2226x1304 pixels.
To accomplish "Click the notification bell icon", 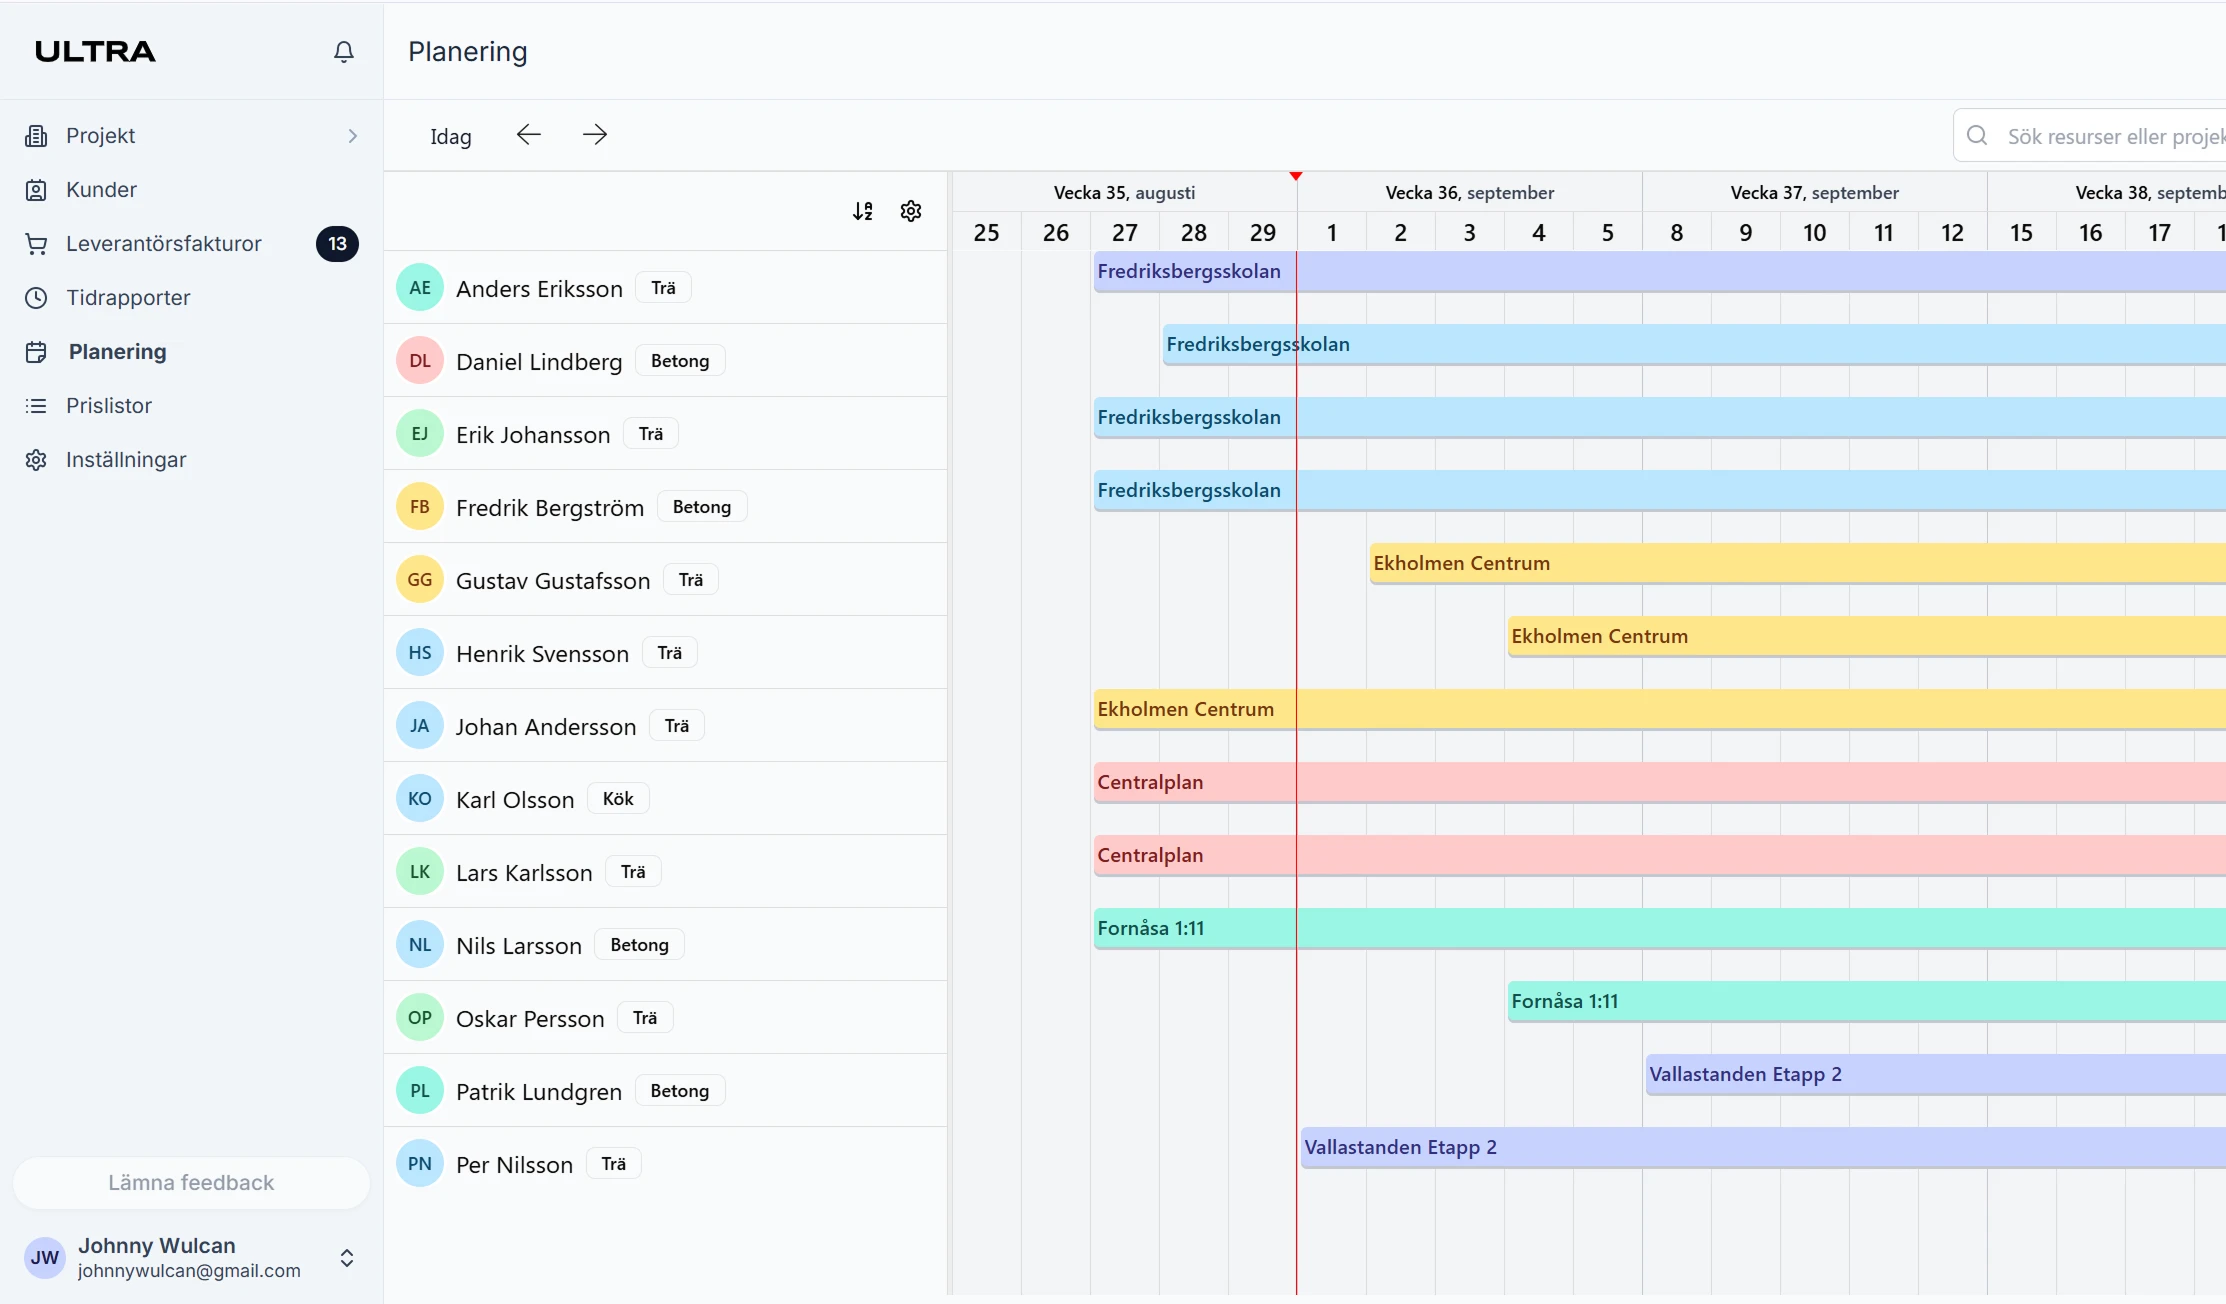I will click(x=343, y=51).
